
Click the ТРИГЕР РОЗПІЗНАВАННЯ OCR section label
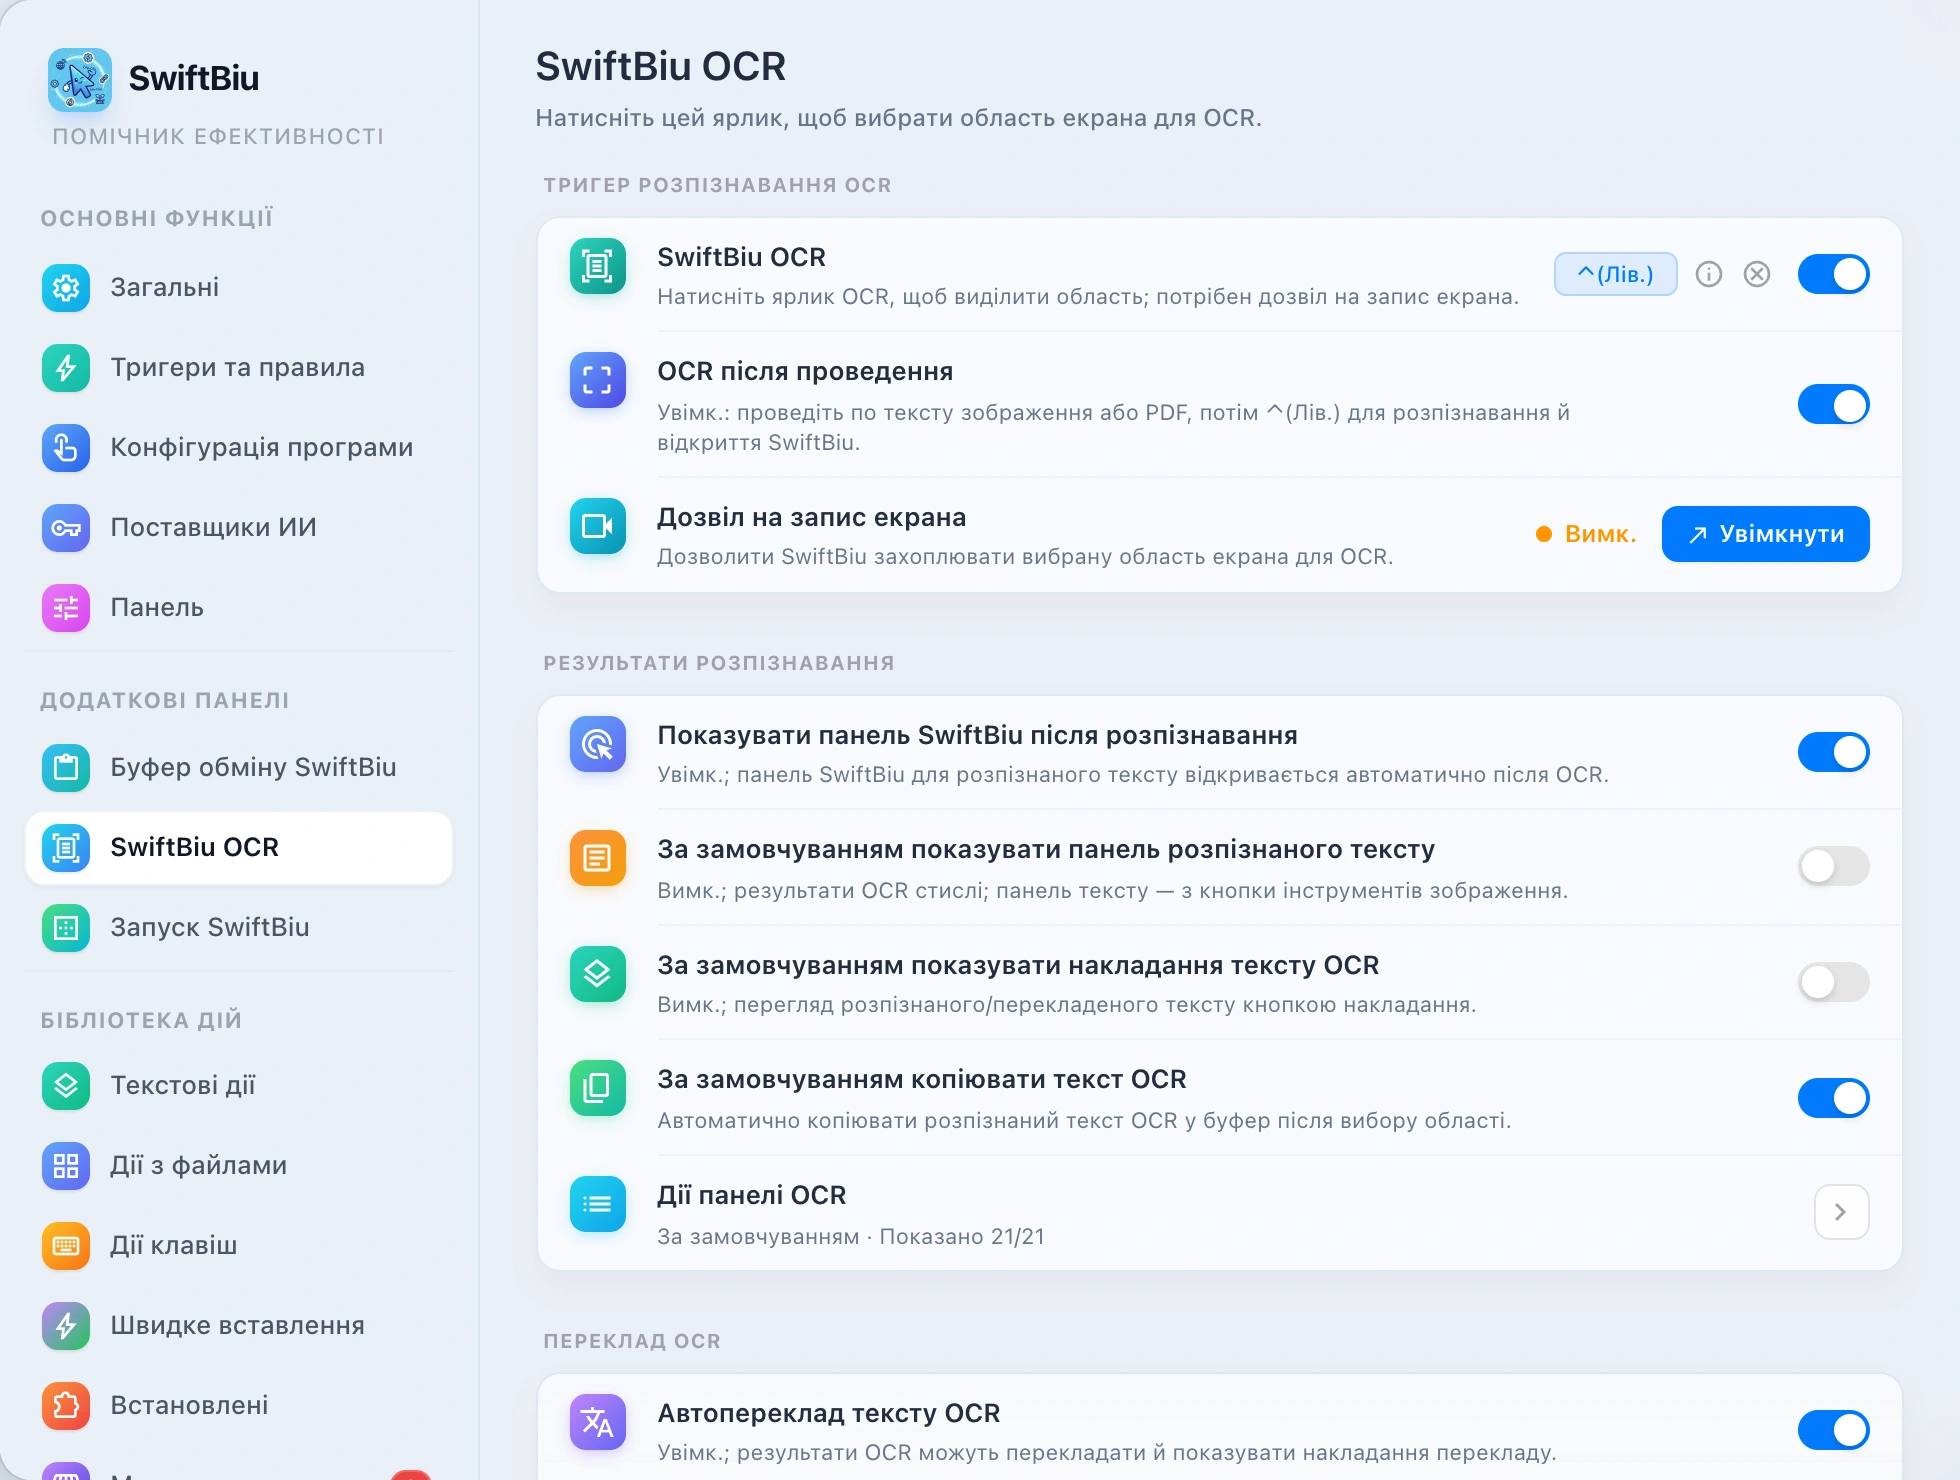tap(717, 185)
